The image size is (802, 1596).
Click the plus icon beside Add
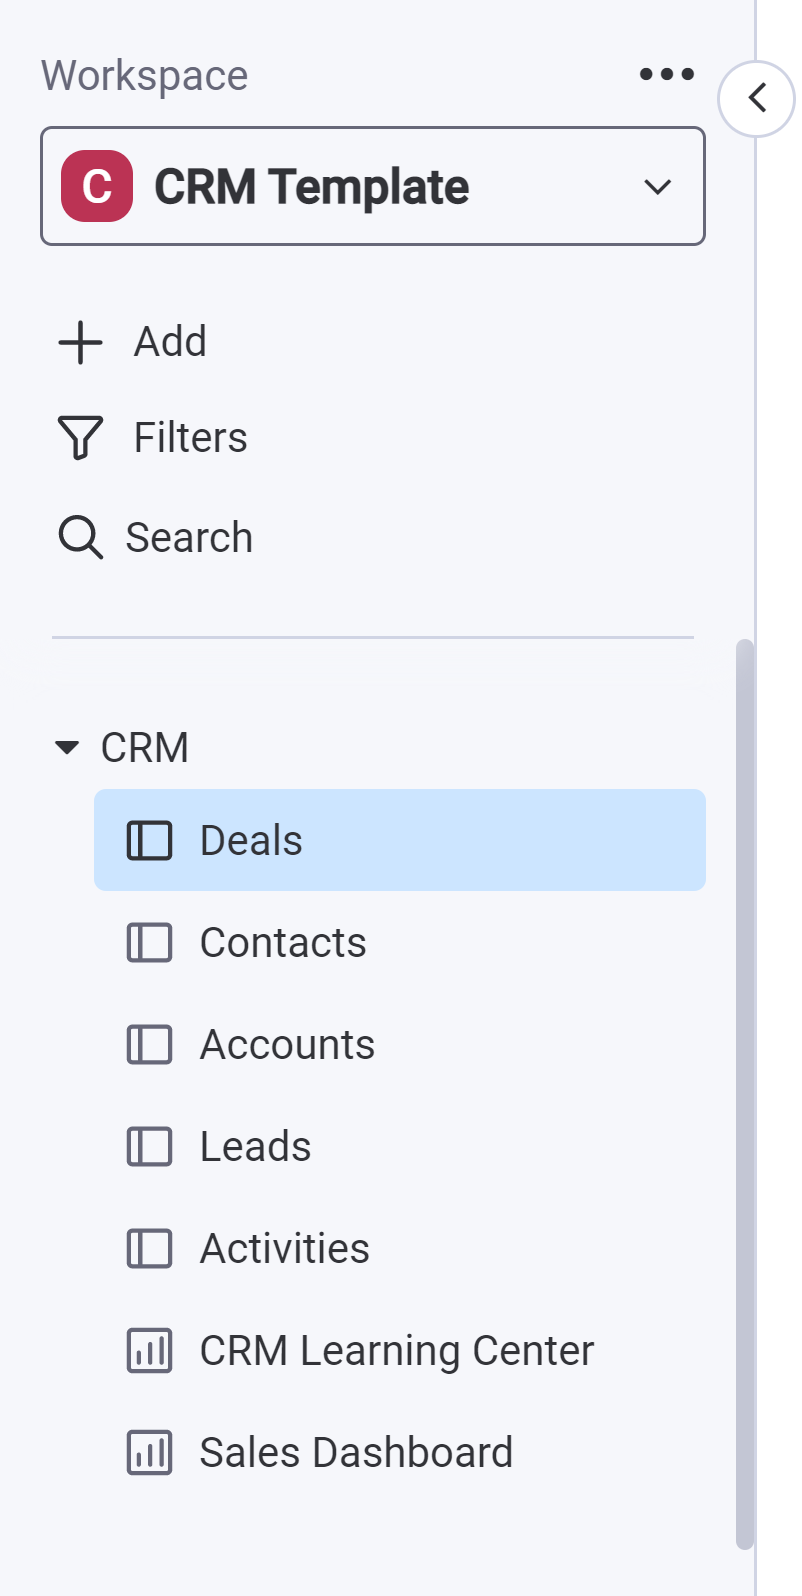coord(81,342)
